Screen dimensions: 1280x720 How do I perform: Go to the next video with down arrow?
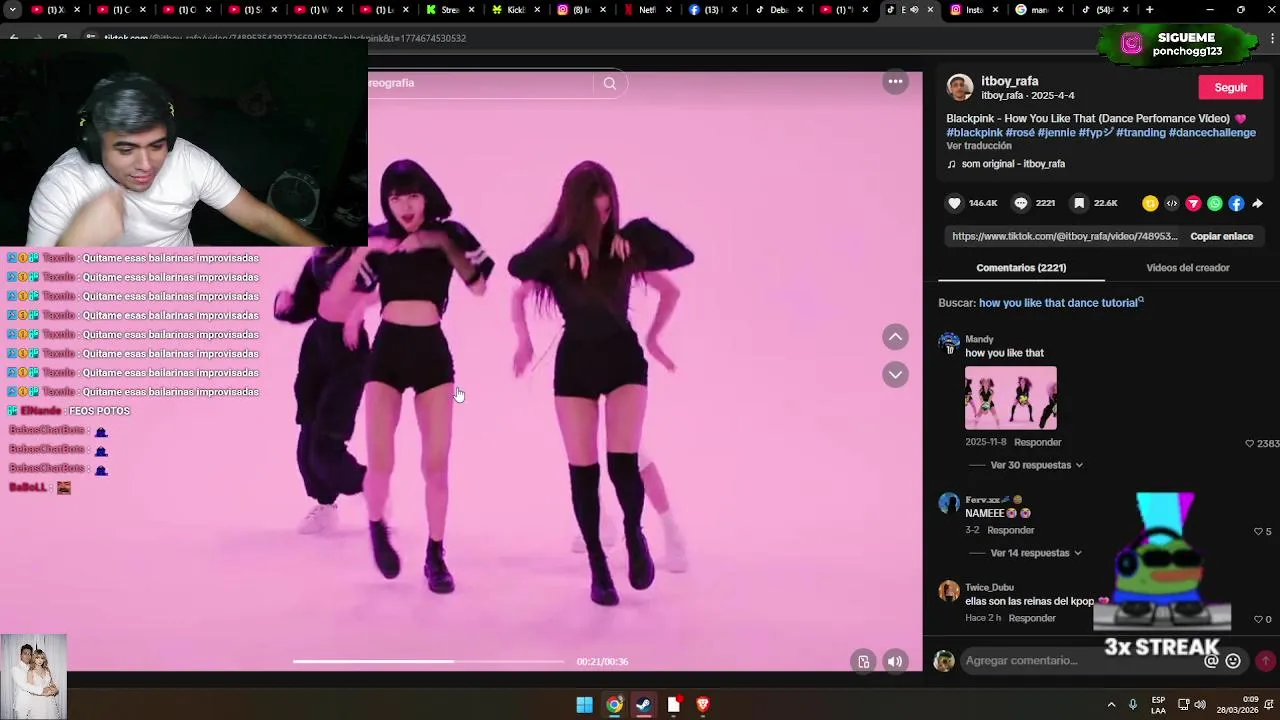pos(895,375)
